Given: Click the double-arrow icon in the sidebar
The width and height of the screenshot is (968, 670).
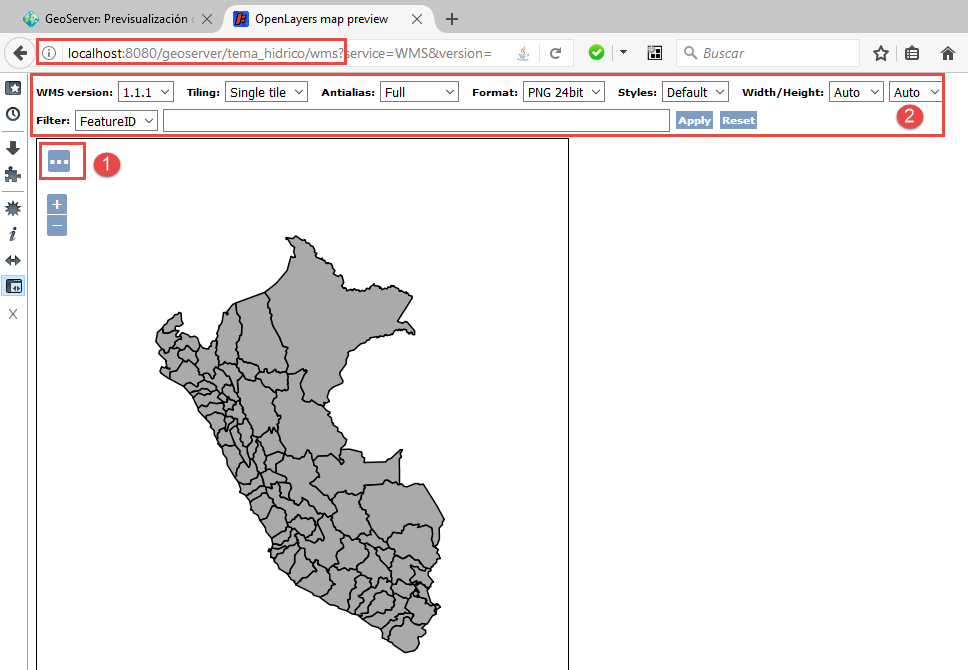Looking at the screenshot, I should (13, 258).
